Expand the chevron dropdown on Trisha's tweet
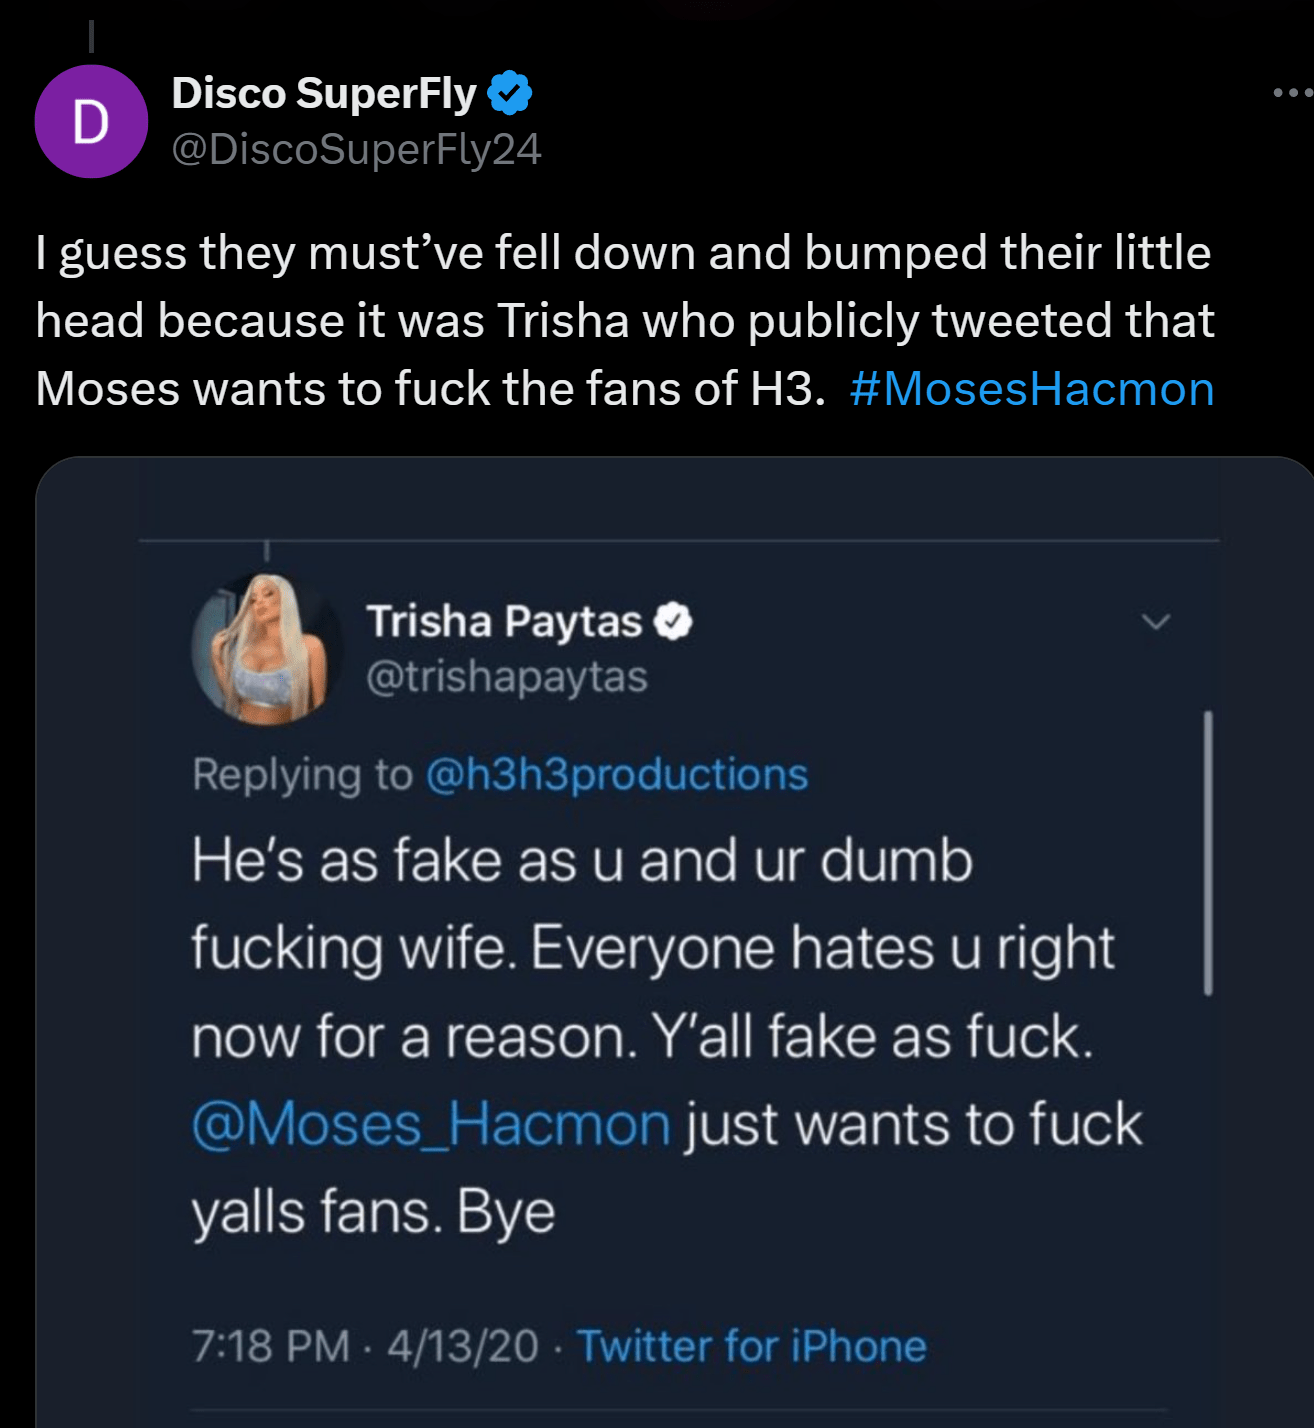 coord(1155,622)
